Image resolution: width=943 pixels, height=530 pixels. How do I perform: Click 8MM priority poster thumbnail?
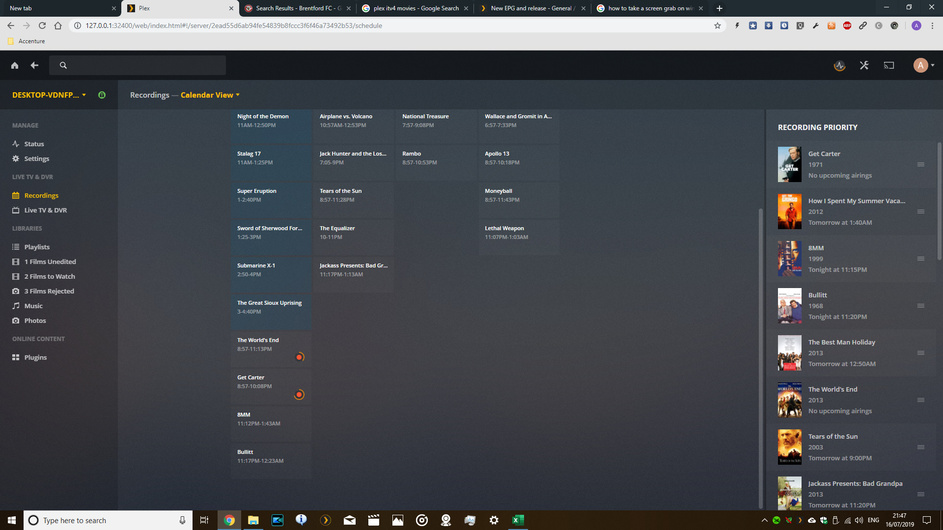(x=789, y=259)
